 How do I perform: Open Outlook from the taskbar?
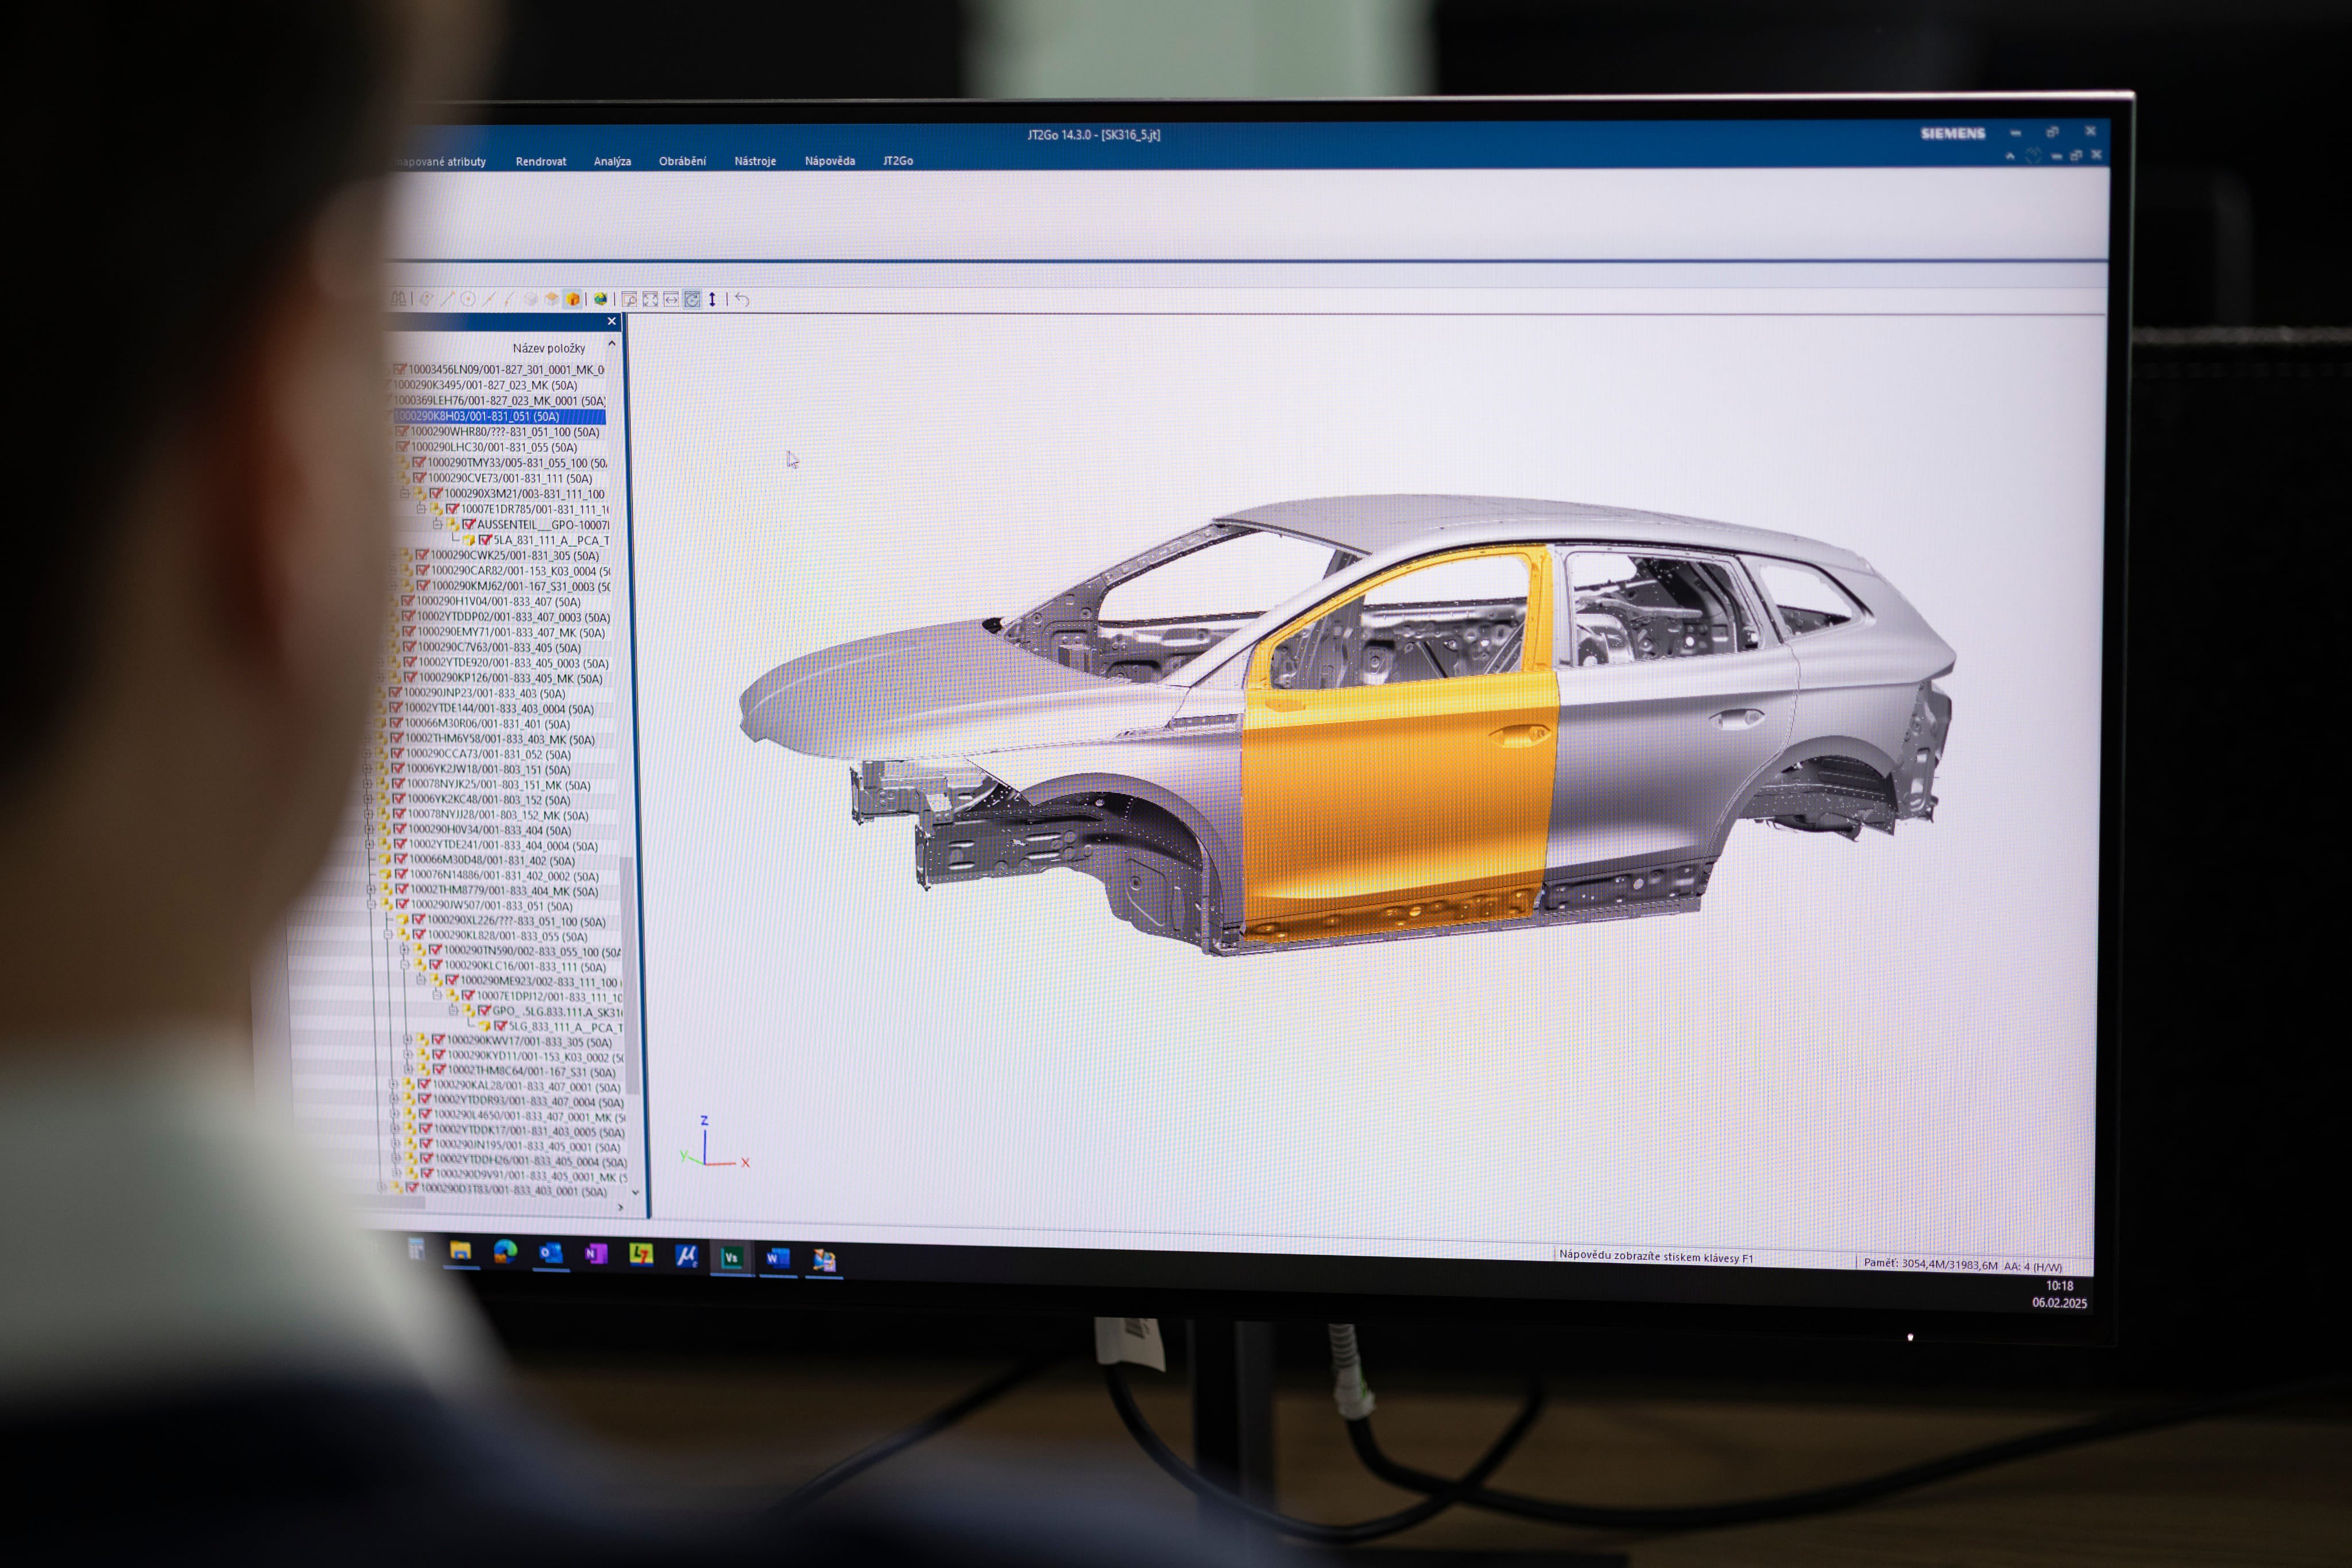point(550,1253)
